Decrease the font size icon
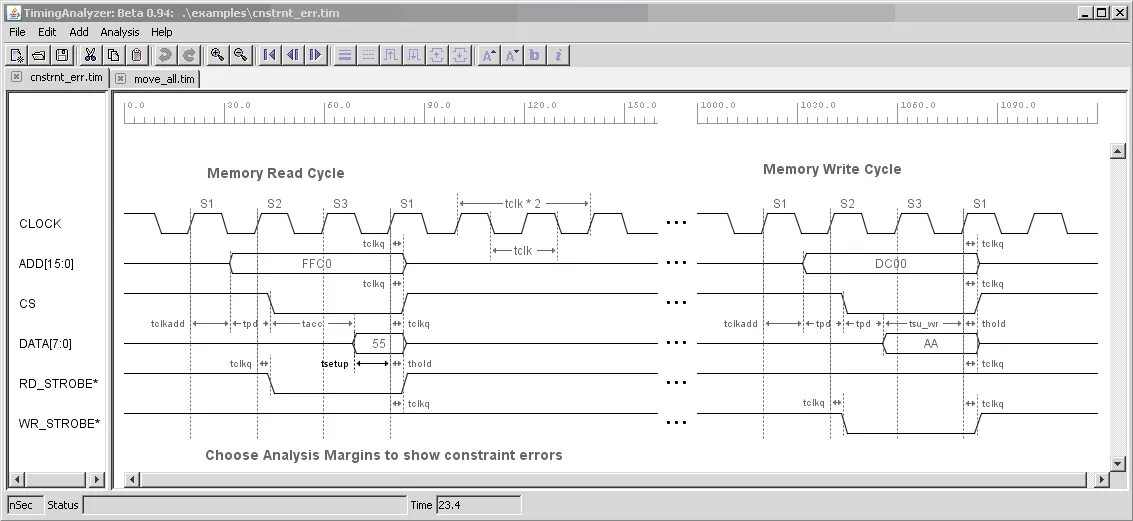 click(x=512, y=55)
